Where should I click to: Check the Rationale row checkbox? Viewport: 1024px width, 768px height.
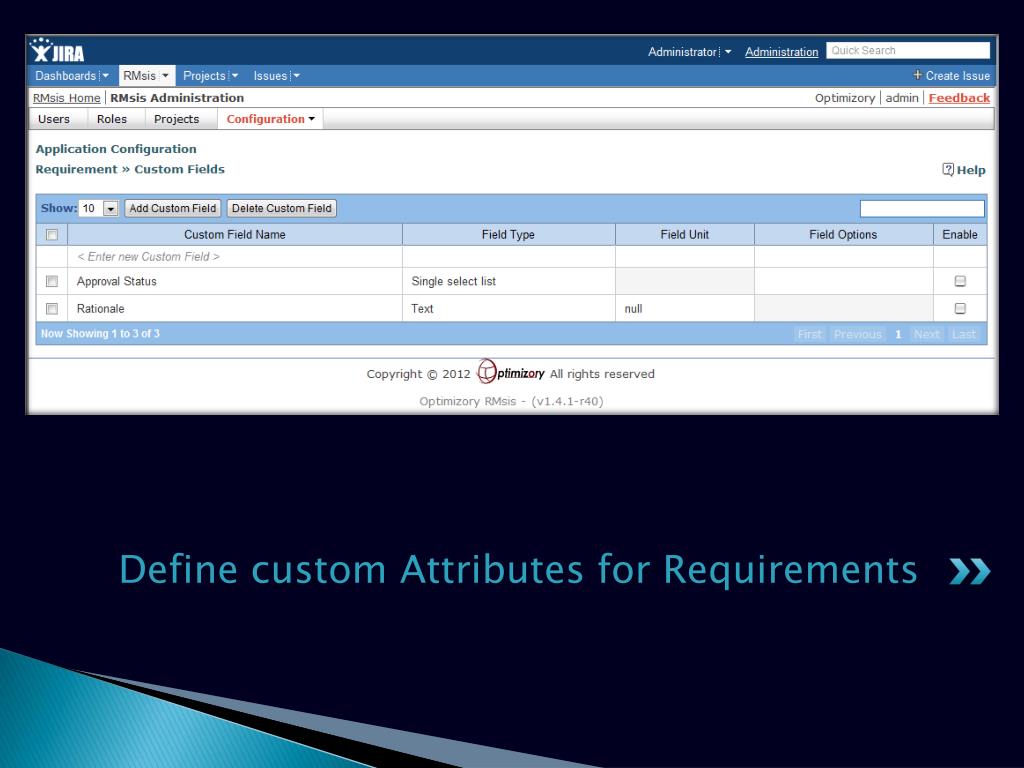pos(52,309)
